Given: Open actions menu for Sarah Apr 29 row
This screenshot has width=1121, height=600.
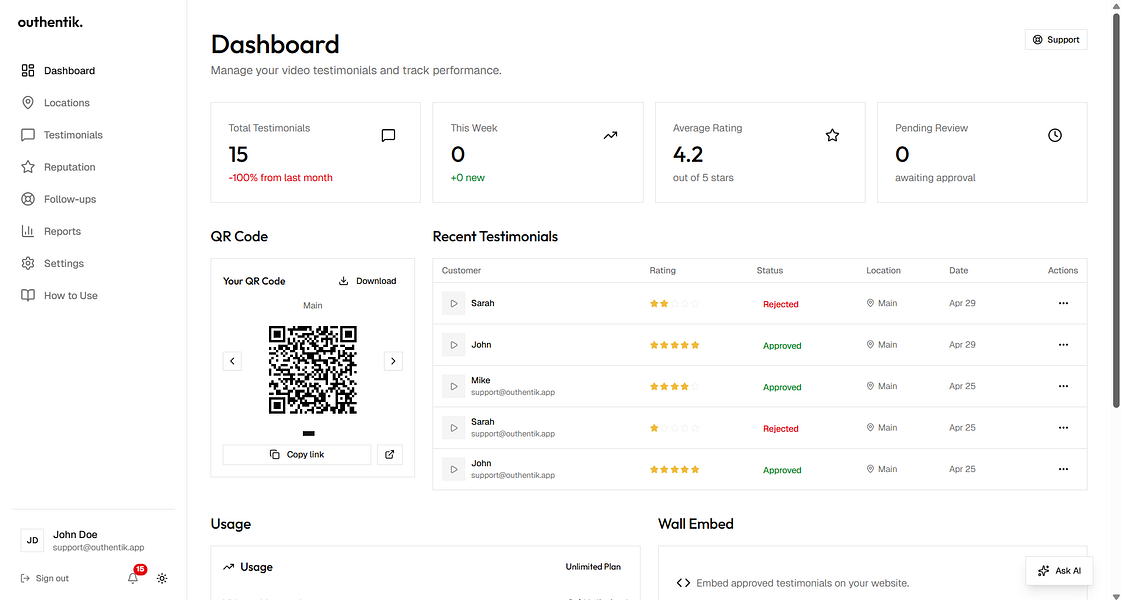Looking at the screenshot, I should click(x=1063, y=303).
